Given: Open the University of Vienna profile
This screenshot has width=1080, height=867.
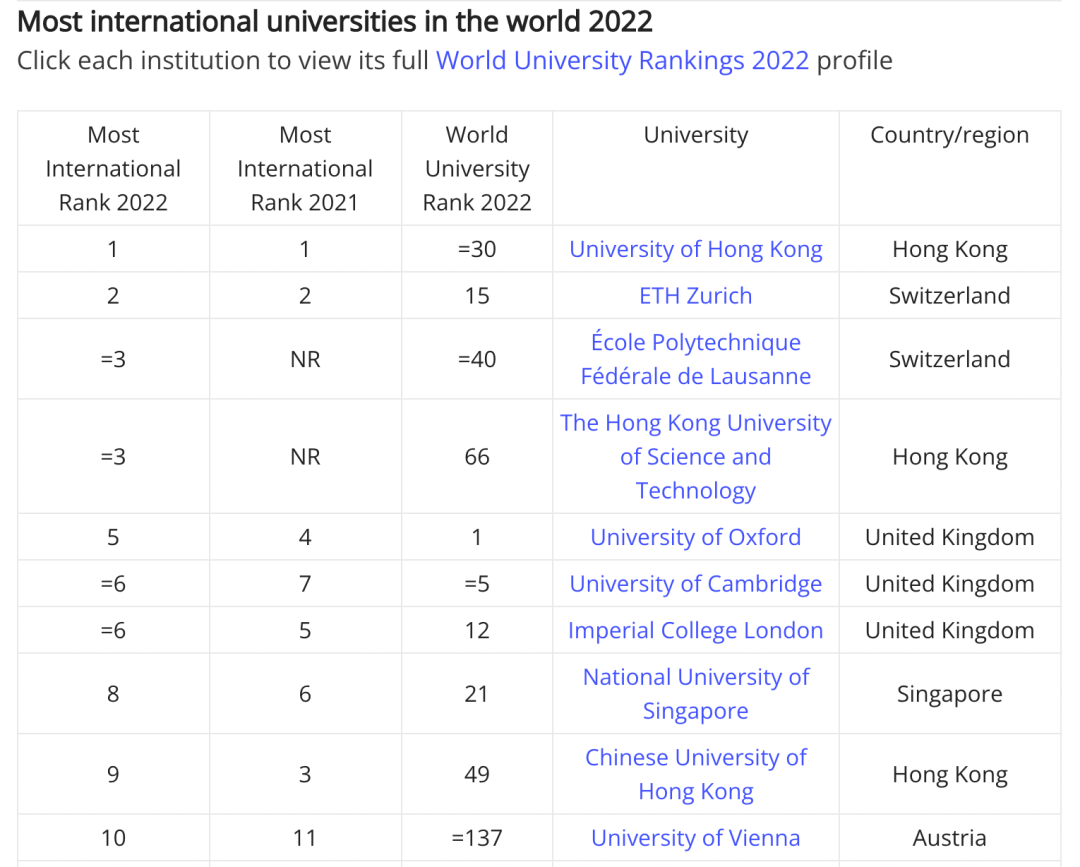Looking at the screenshot, I should [x=695, y=839].
